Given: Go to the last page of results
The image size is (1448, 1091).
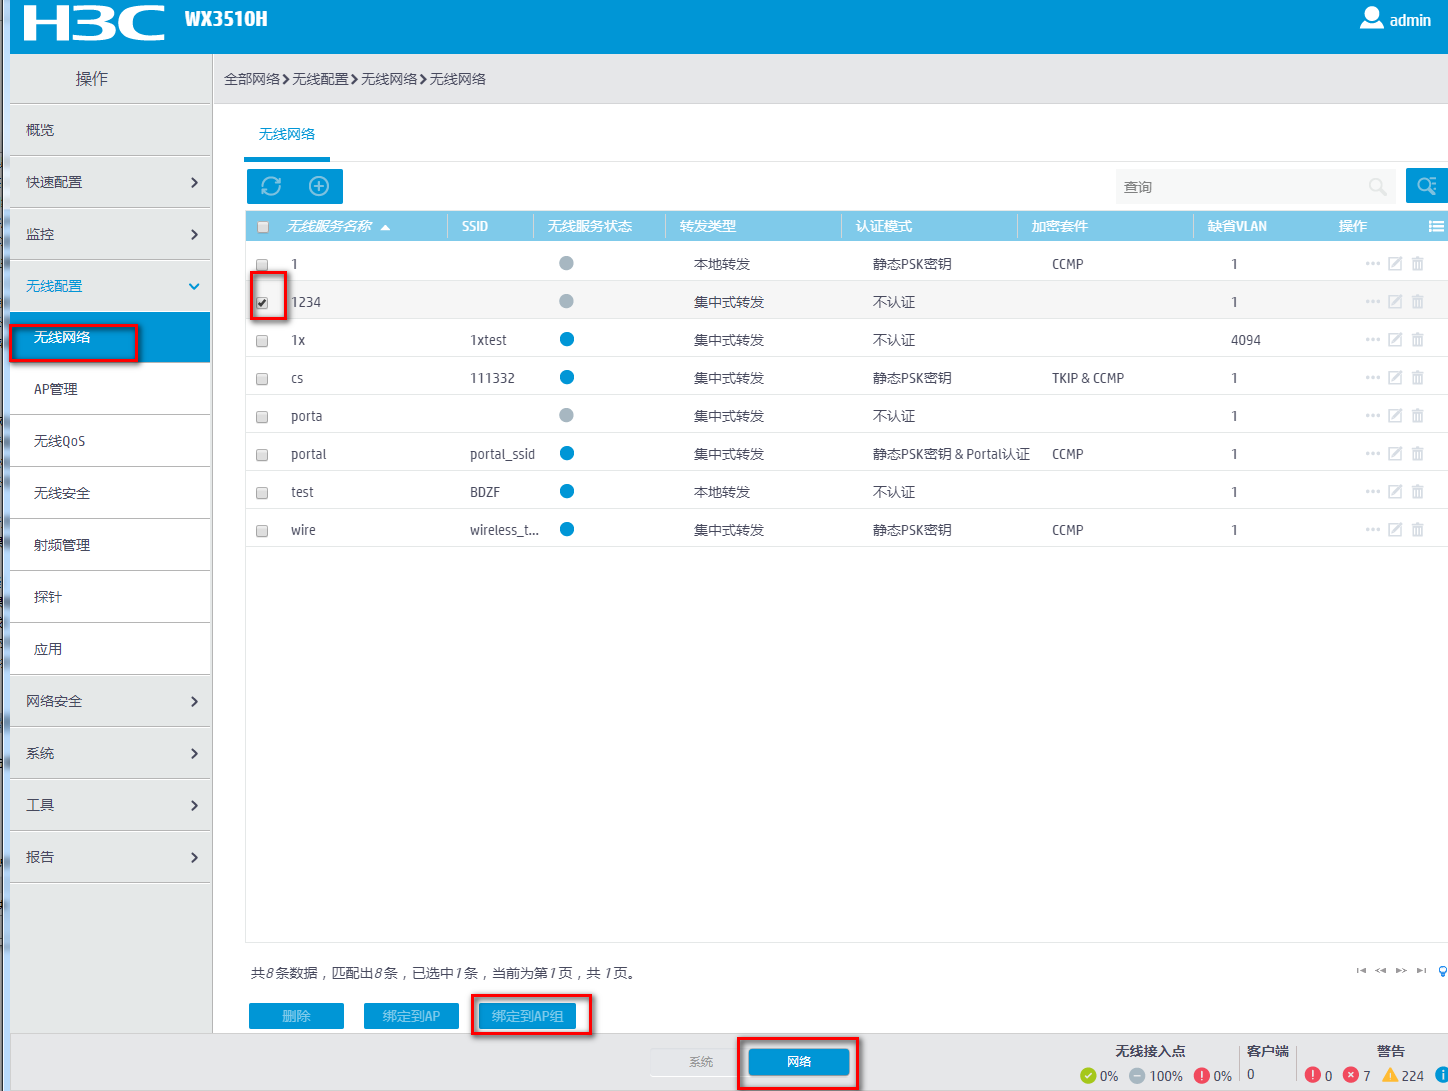Looking at the screenshot, I should coord(1421,970).
